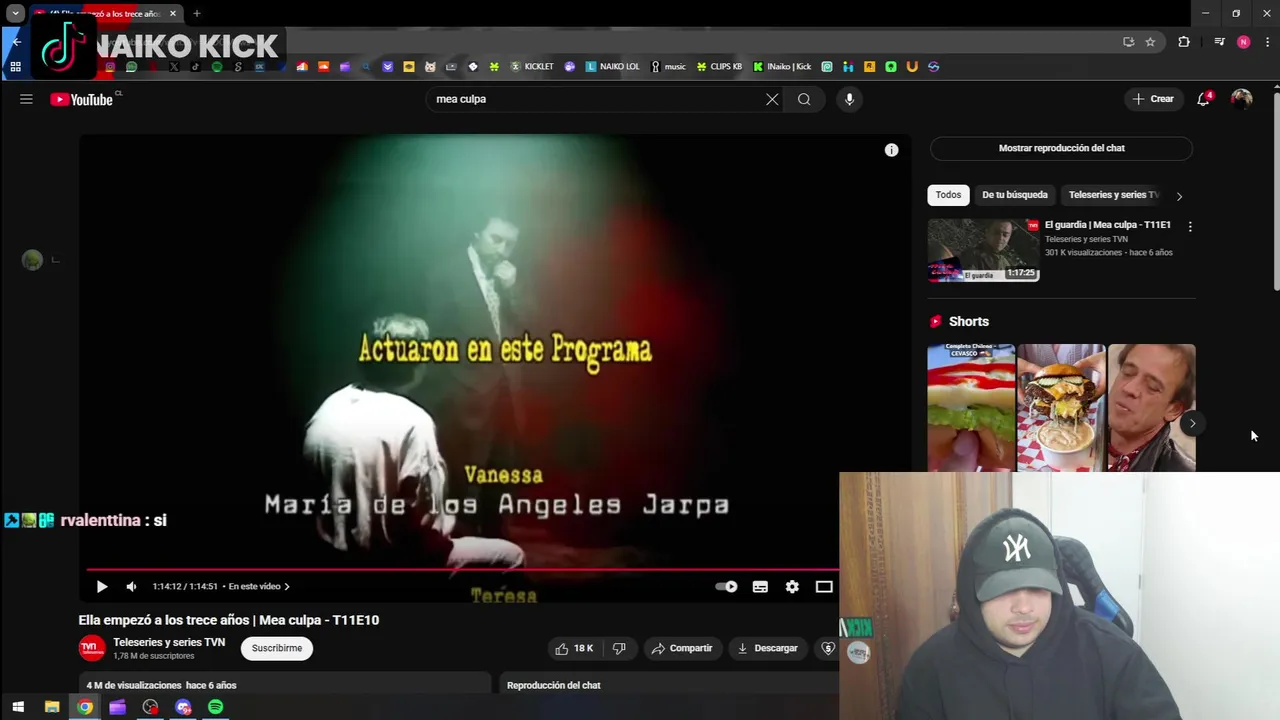
Task: Toggle autoplay switch in the player
Action: pyautogui.click(x=726, y=587)
